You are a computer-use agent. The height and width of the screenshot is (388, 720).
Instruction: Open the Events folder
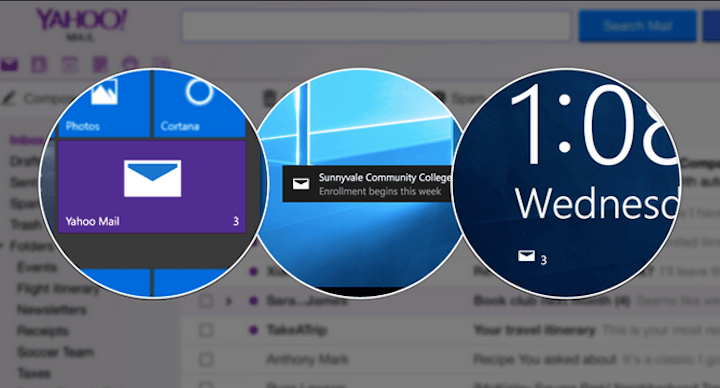click(37, 267)
